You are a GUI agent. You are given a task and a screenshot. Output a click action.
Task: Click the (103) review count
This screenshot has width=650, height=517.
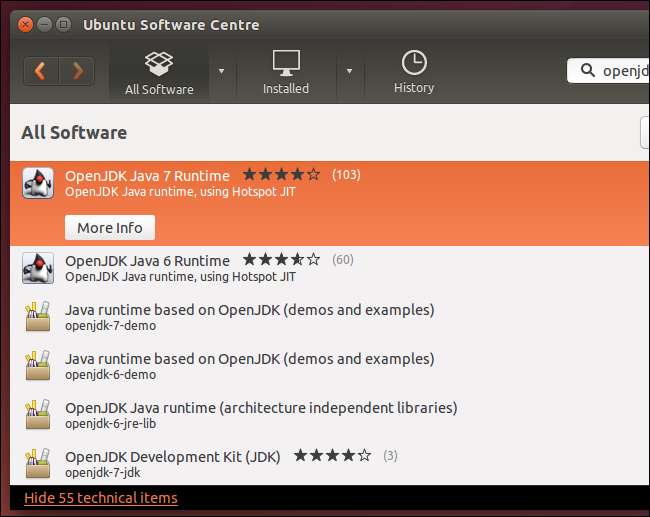tap(346, 175)
